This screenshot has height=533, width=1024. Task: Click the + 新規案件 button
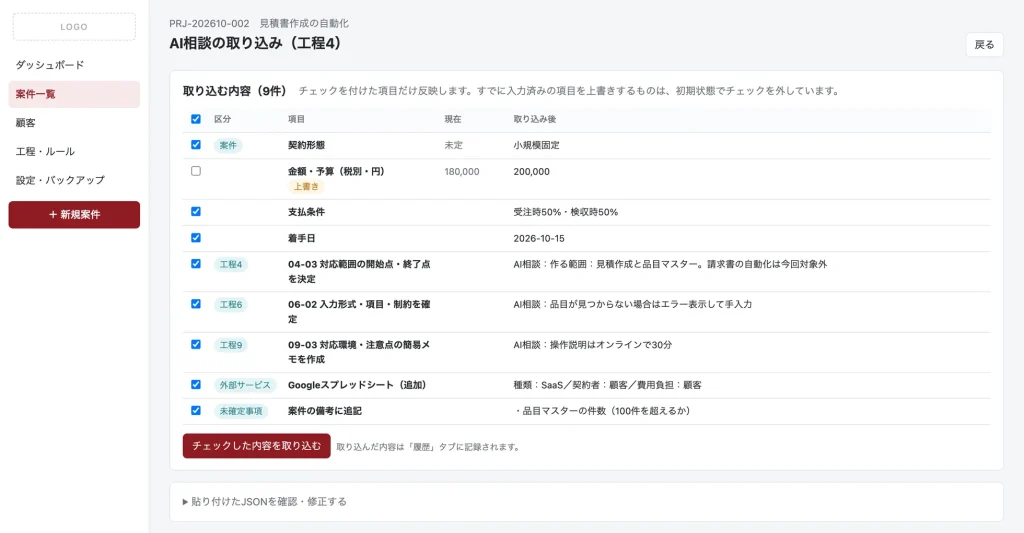[x=74, y=215]
